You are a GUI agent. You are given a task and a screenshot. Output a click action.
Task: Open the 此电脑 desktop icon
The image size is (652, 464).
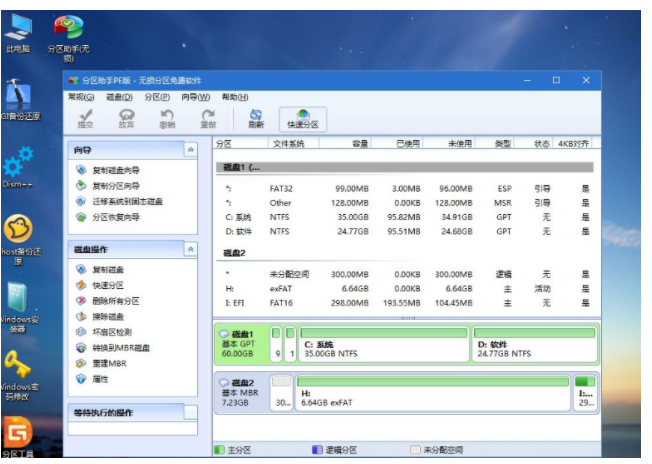tap(18, 30)
